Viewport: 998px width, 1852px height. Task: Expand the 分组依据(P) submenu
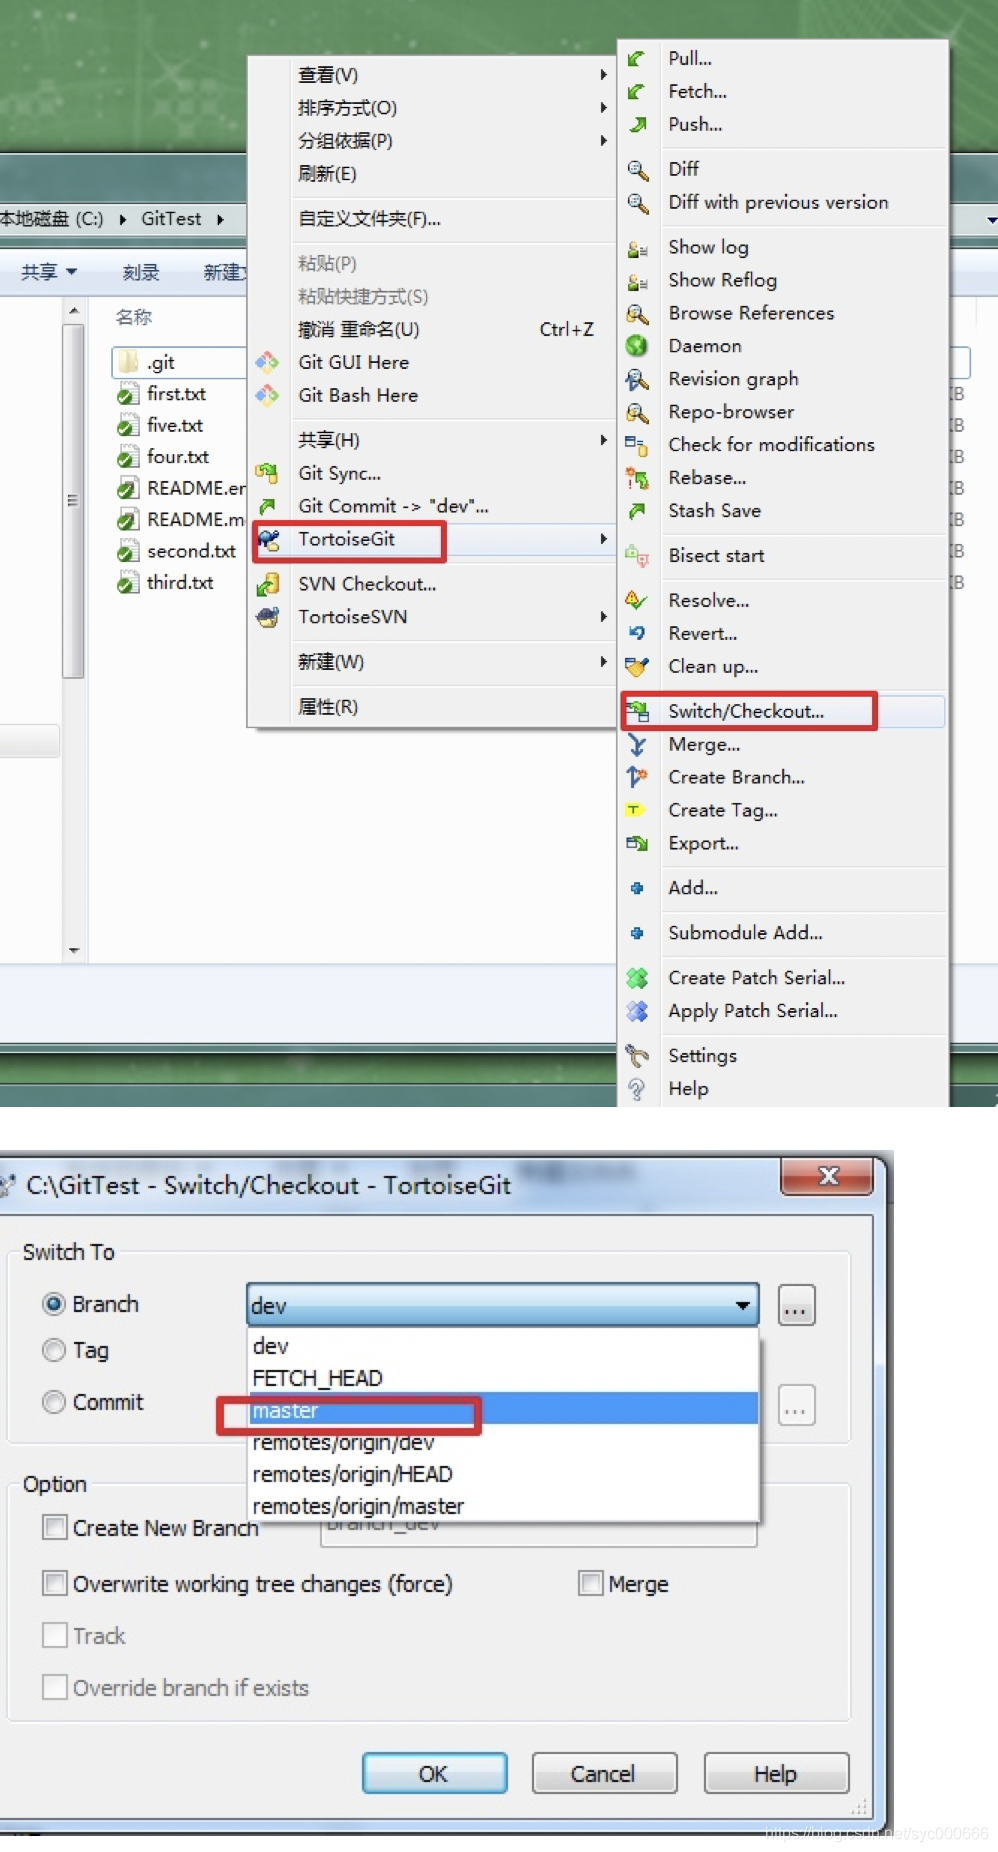[x=604, y=141]
